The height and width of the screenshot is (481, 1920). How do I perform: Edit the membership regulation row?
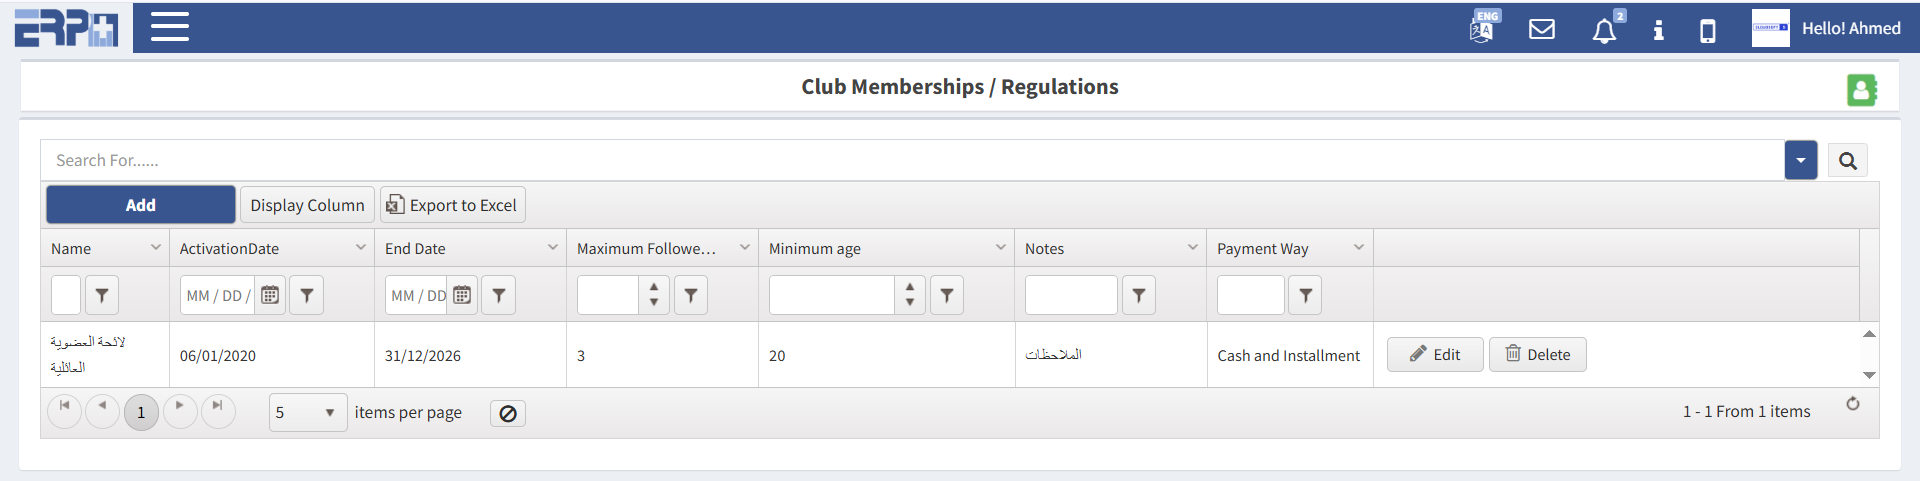1434,354
